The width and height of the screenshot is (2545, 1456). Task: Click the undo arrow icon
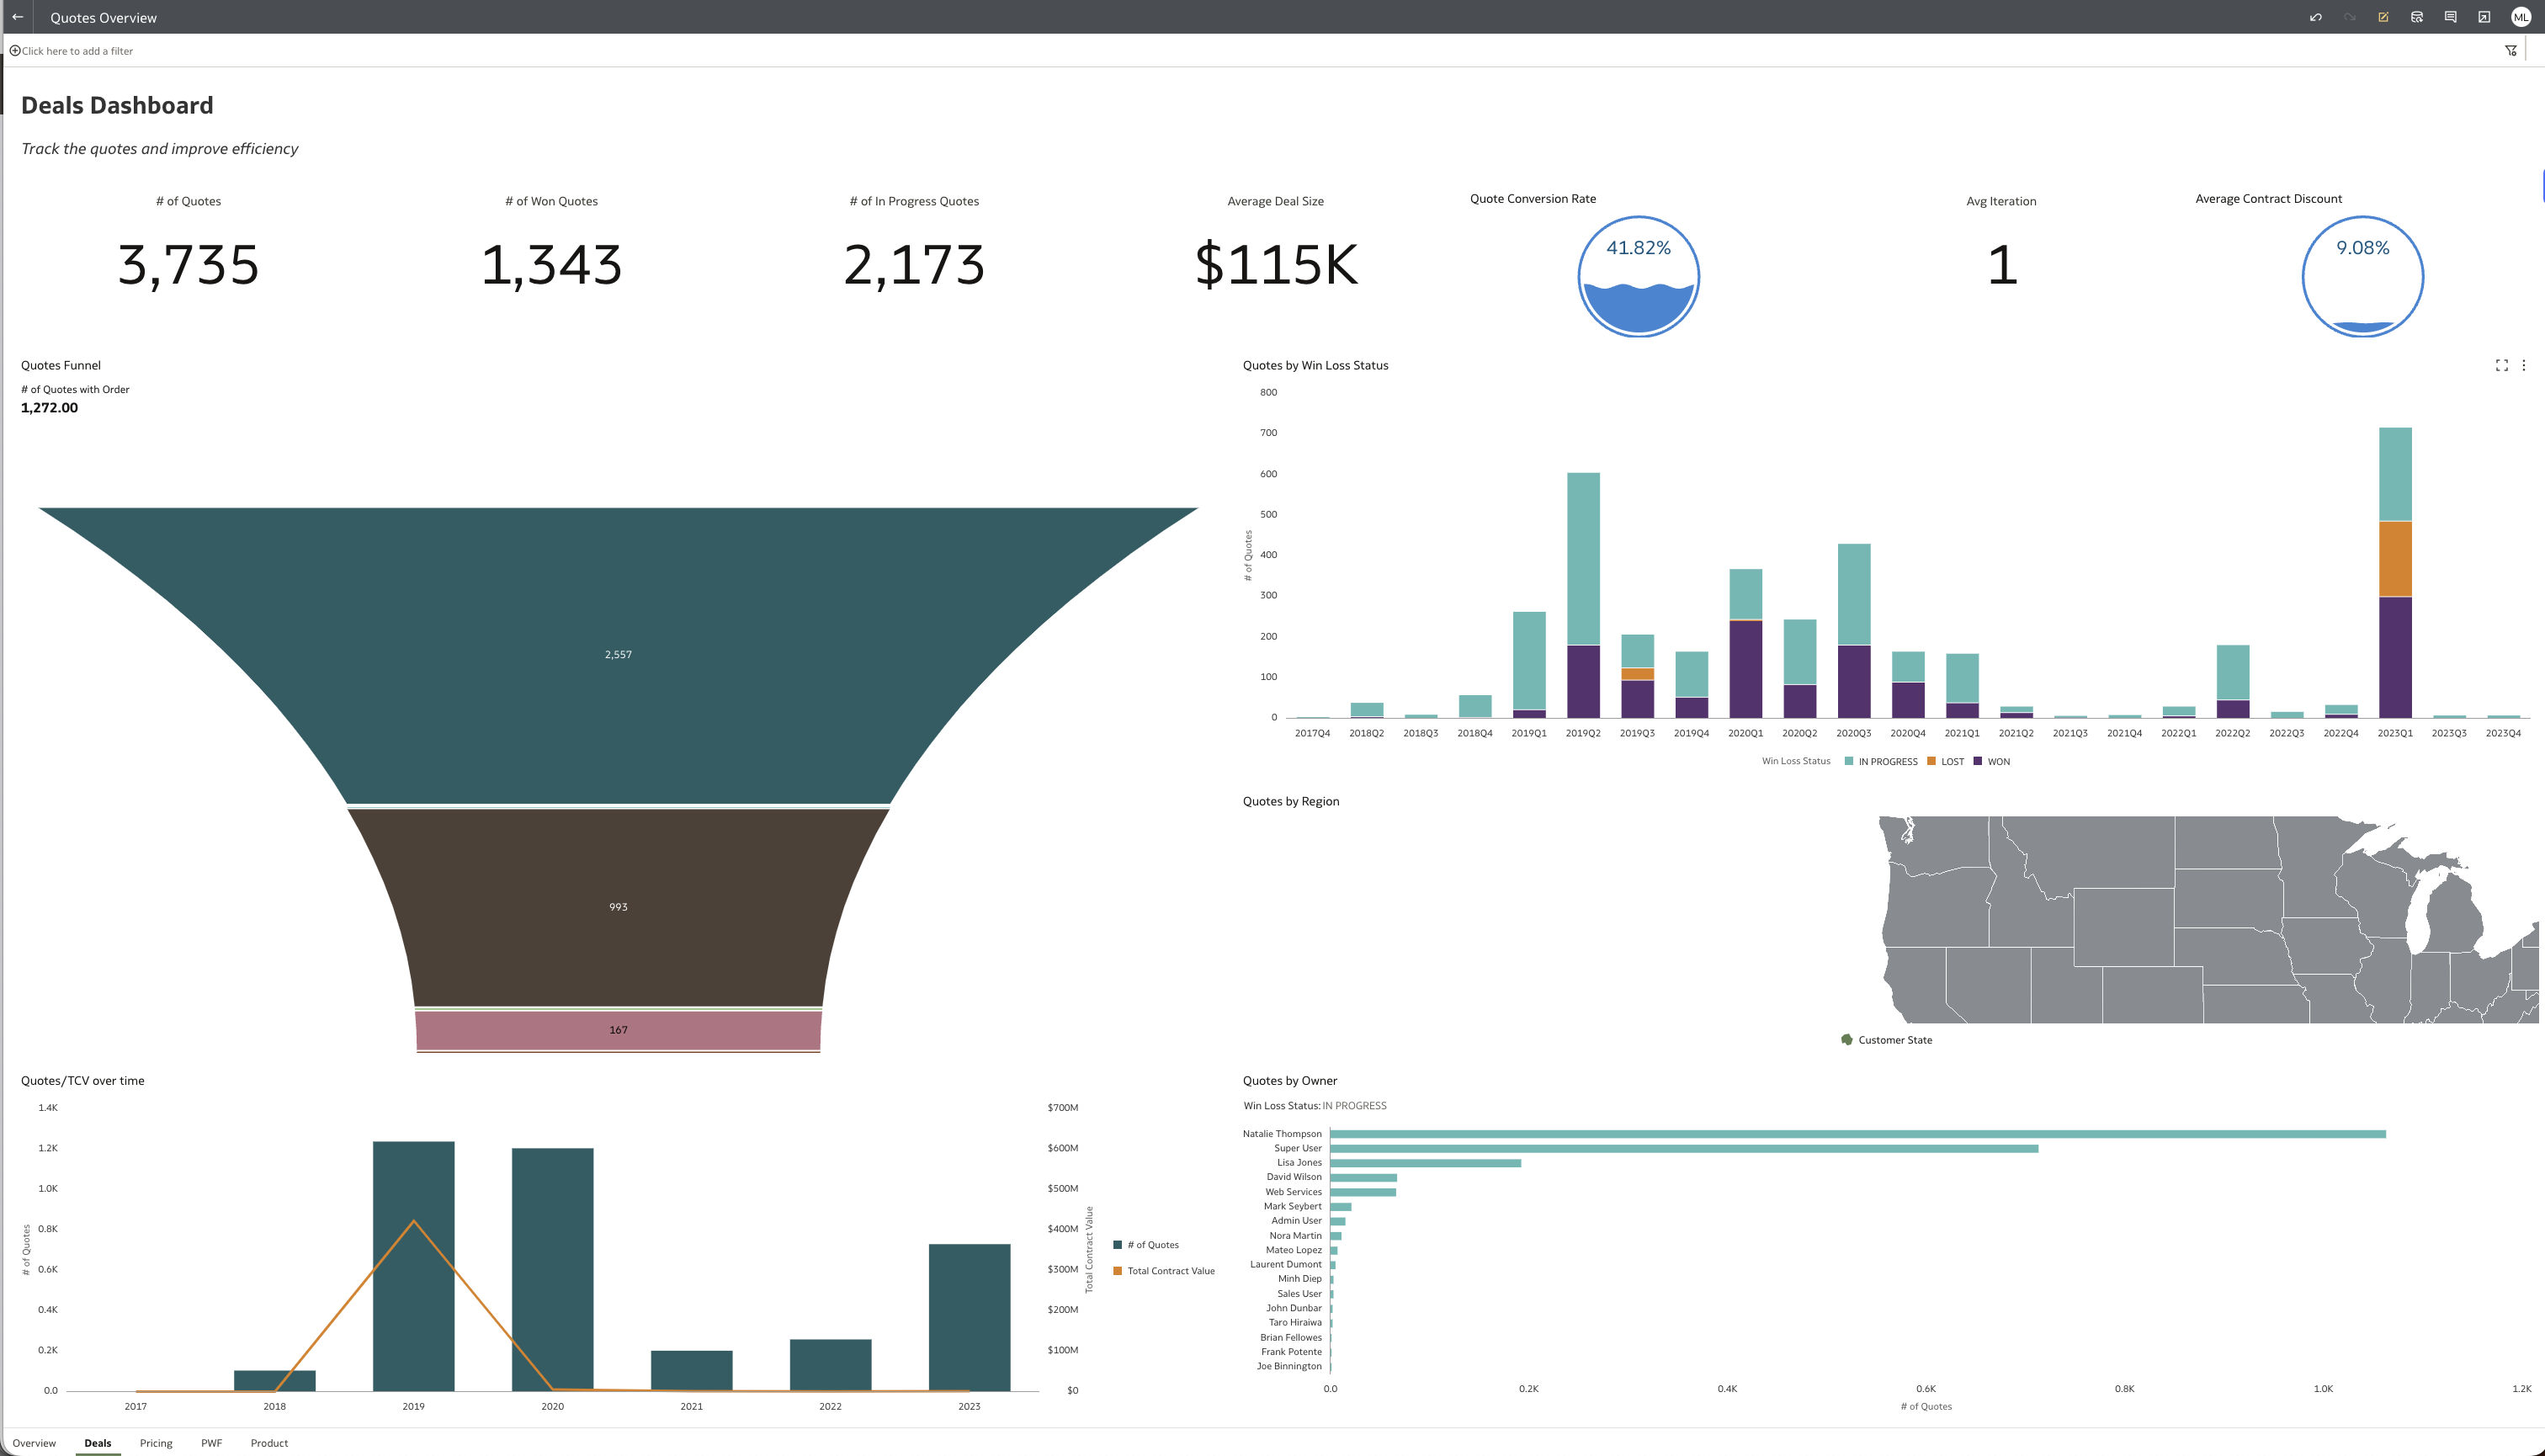pyautogui.click(x=2316, y=17)
